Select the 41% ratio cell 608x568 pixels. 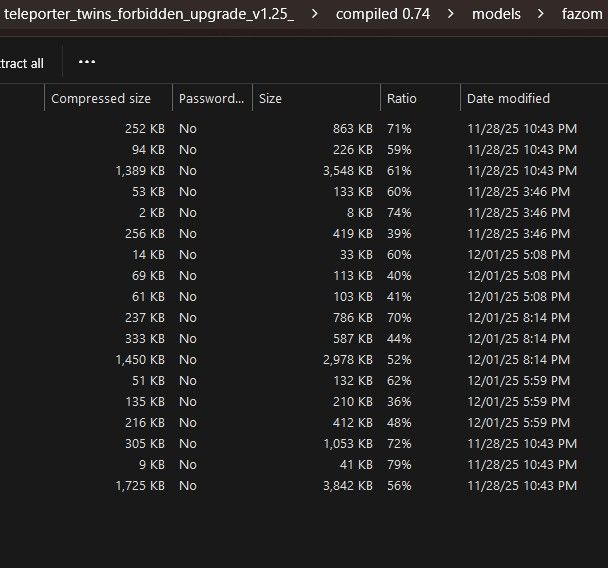[x=399, y=297]
